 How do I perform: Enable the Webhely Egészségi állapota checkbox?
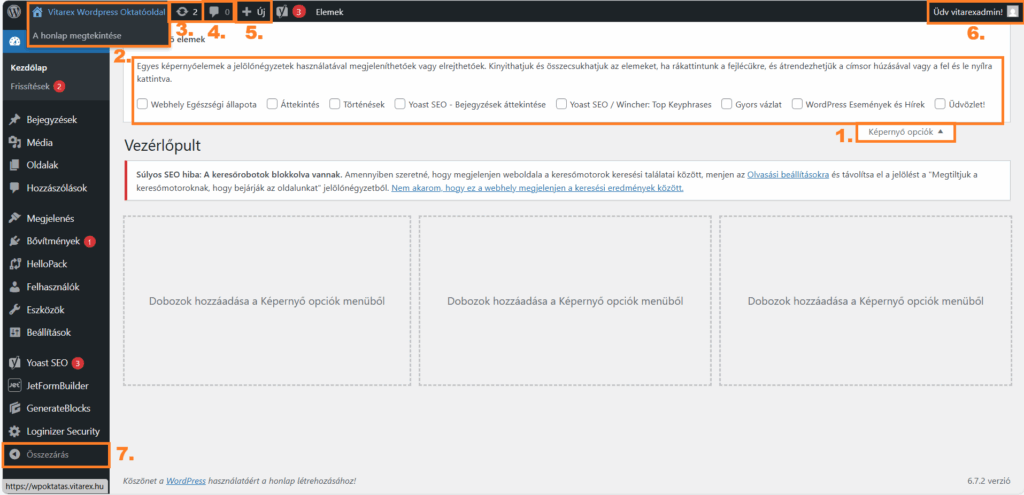tap(142, 103)
